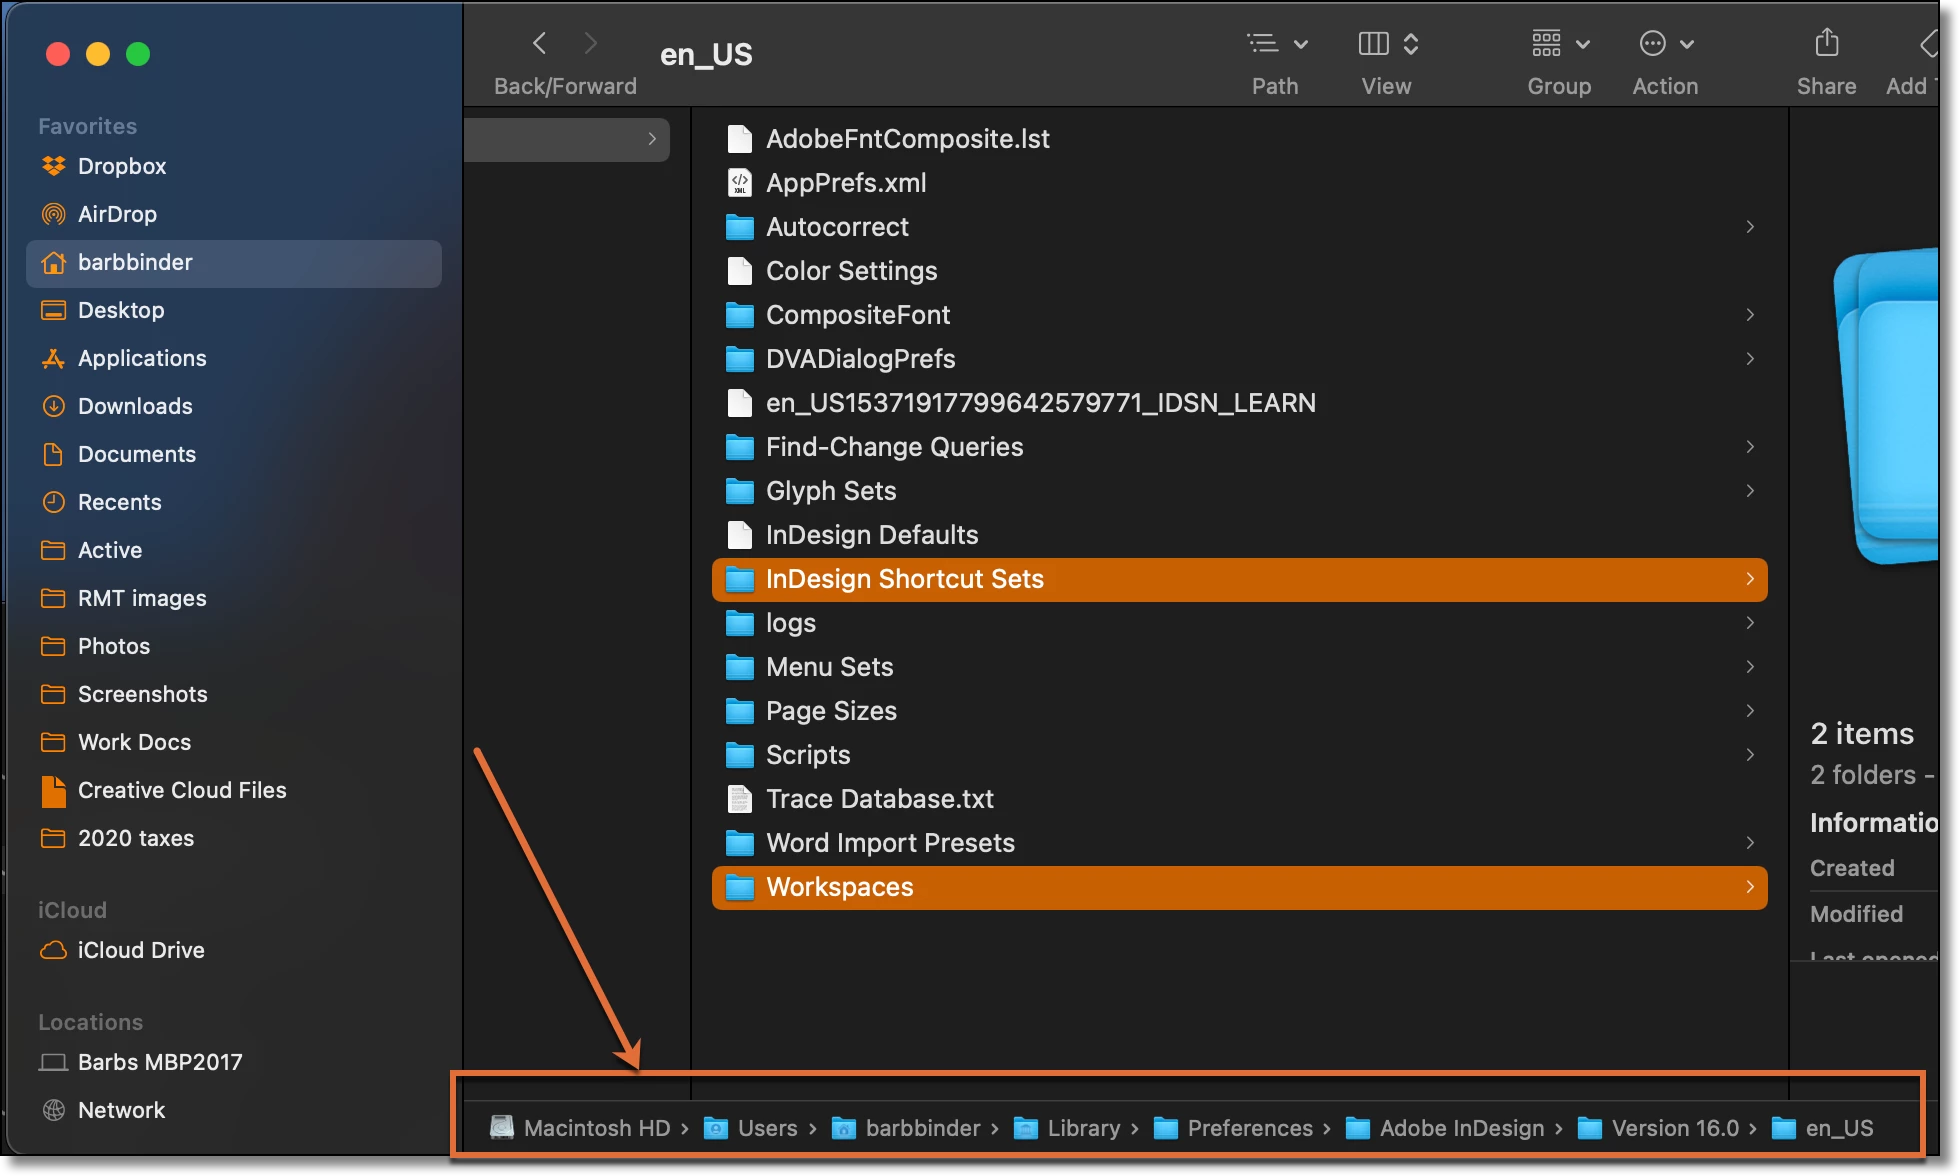This screenshot has width=1960, height=1176.
Task: Change the View column switcher
Action: pos(1387,44)
